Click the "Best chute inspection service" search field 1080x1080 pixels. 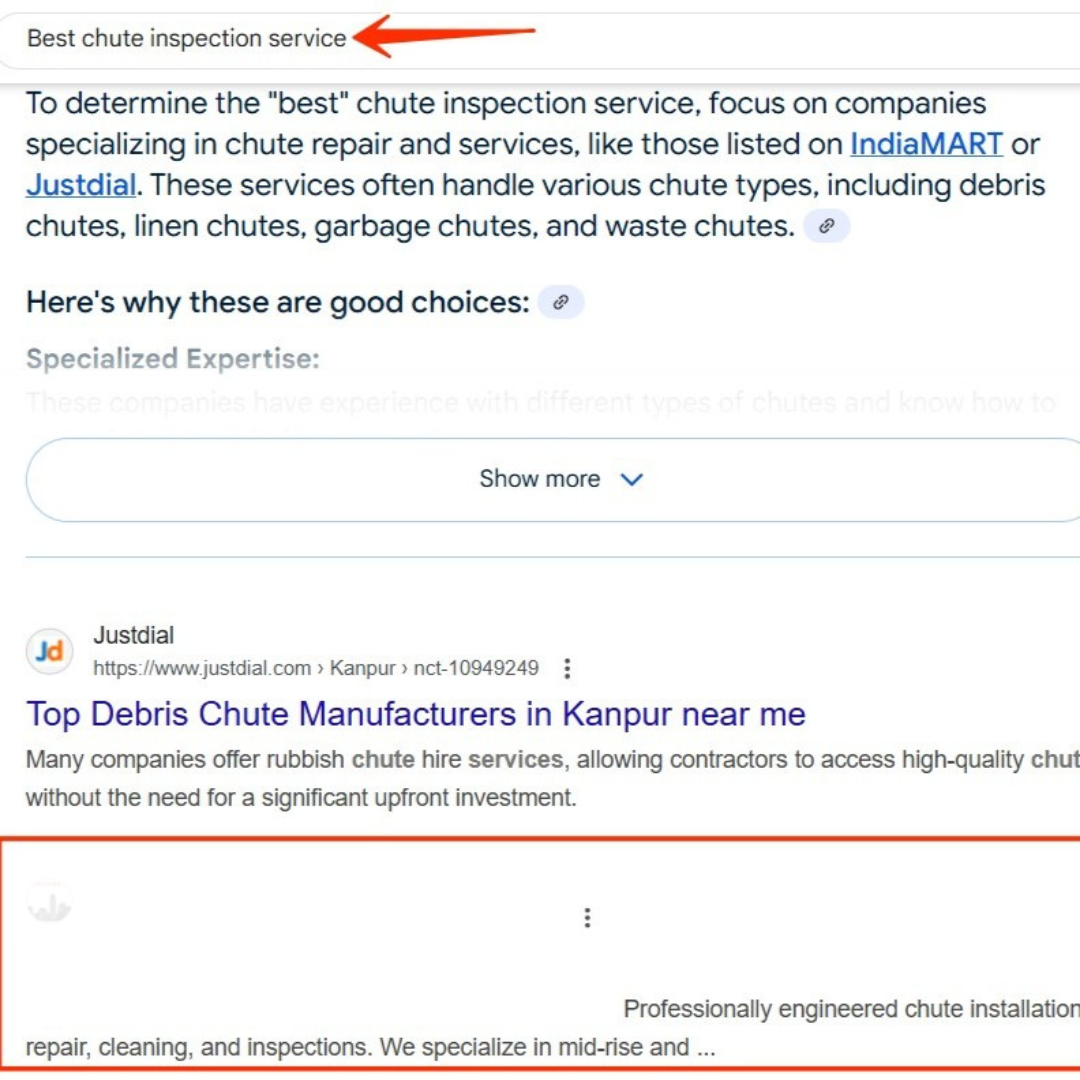(x=186, y=39)
